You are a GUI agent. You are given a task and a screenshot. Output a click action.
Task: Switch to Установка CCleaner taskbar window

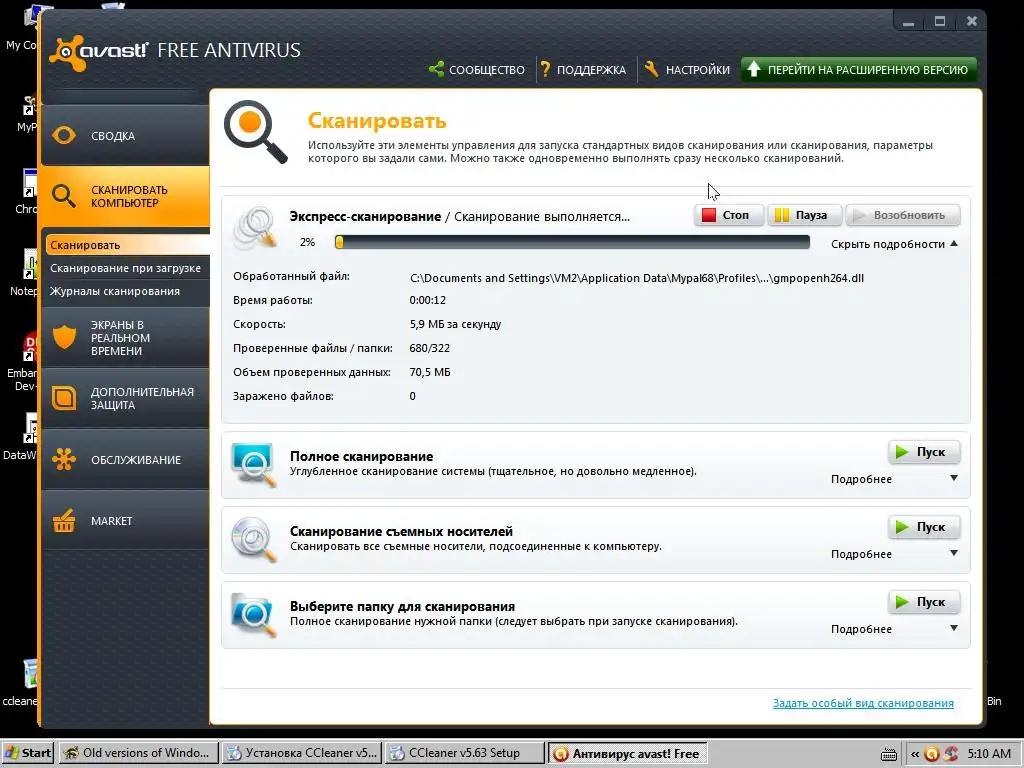pyautogui.click(x=302, y=753)
